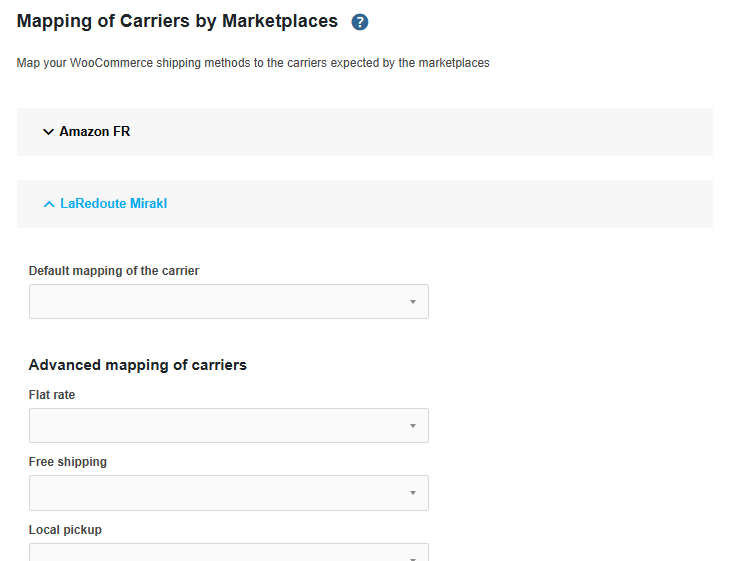Open the Default mapping of the carrier dropdown
Screen dimensions: 737x561
pos(228,302)
